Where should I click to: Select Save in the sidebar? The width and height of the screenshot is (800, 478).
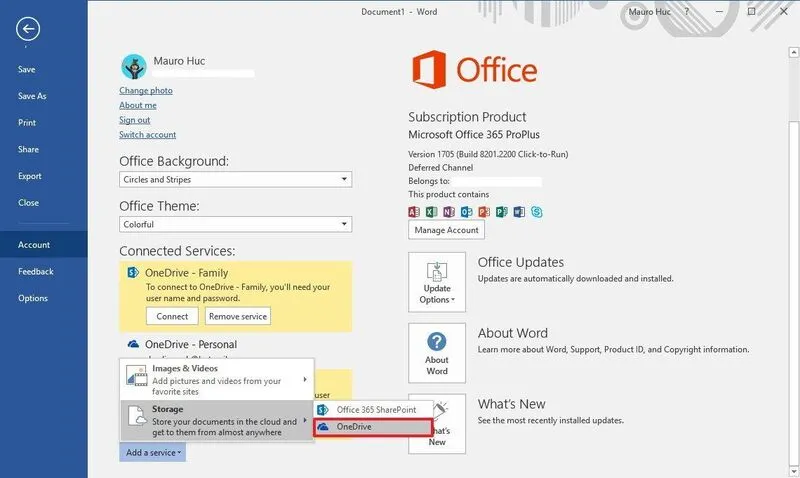click(x=27, y=69)
